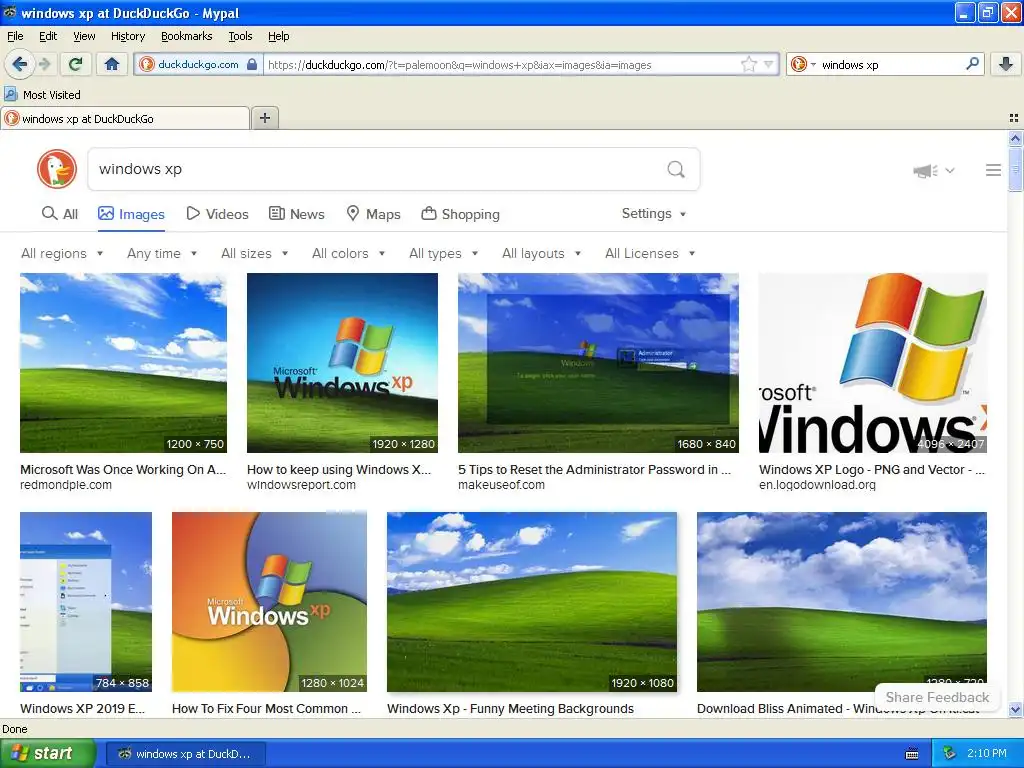This screenshot has width=1024, height=768.
Task: Select the Images results tab
Action: 131,214
